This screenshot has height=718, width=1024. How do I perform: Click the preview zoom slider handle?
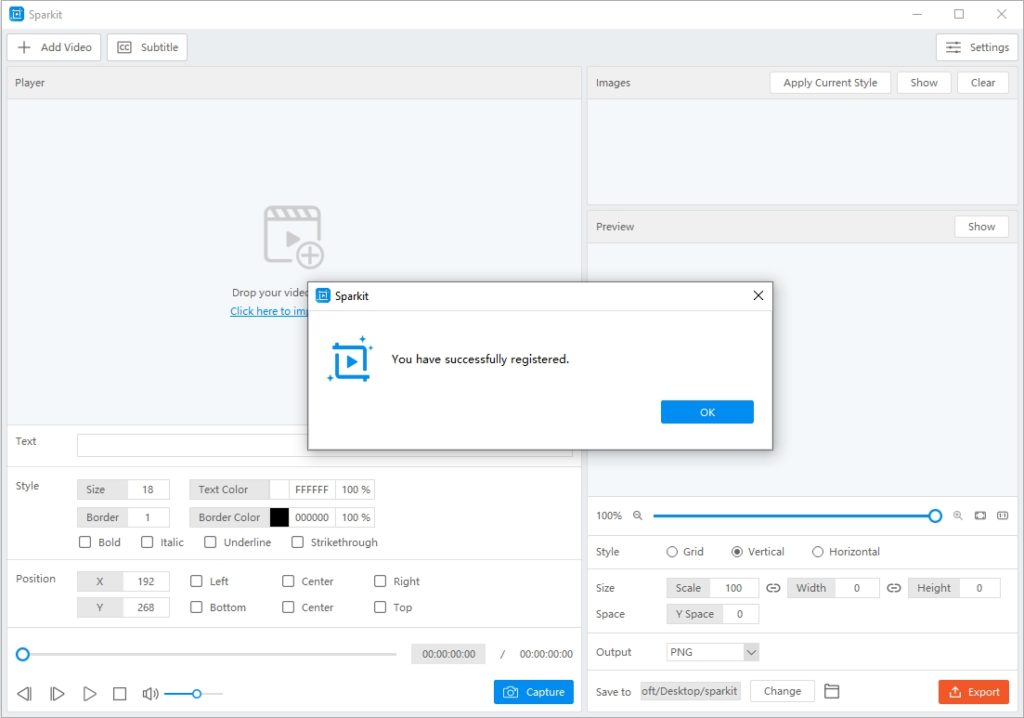[x=935, y=516]
